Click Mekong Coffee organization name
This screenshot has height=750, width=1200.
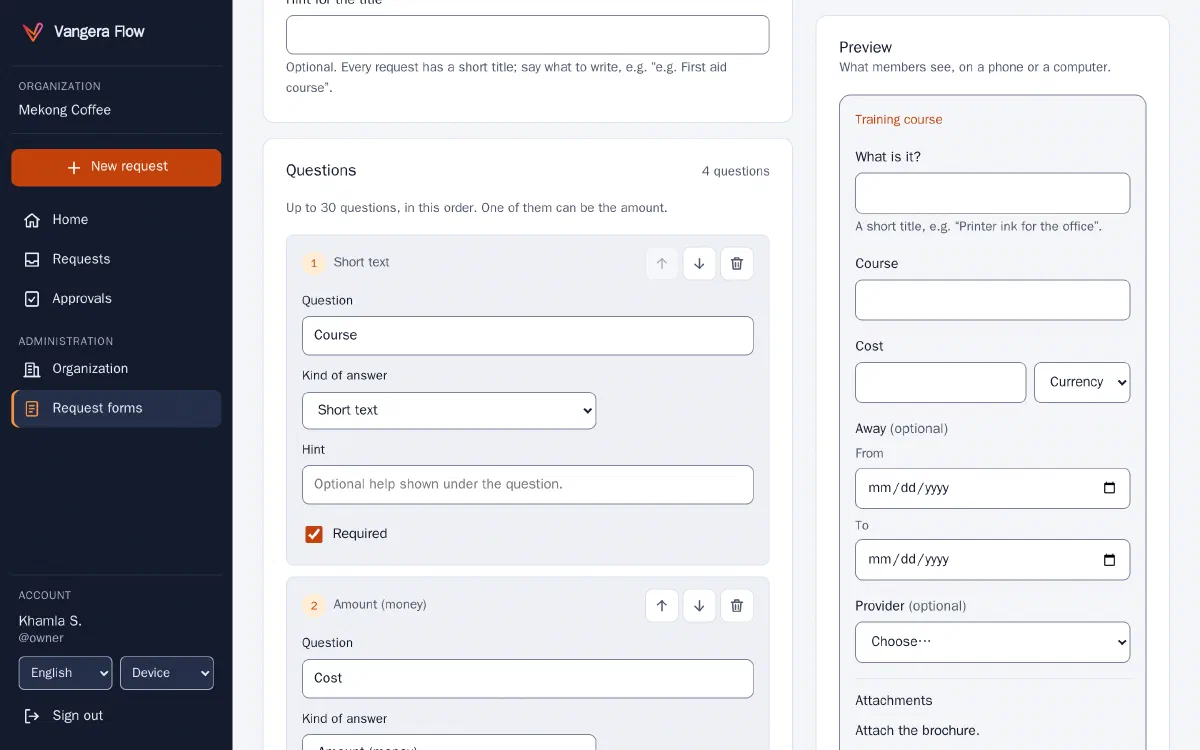tap(65, 110)
